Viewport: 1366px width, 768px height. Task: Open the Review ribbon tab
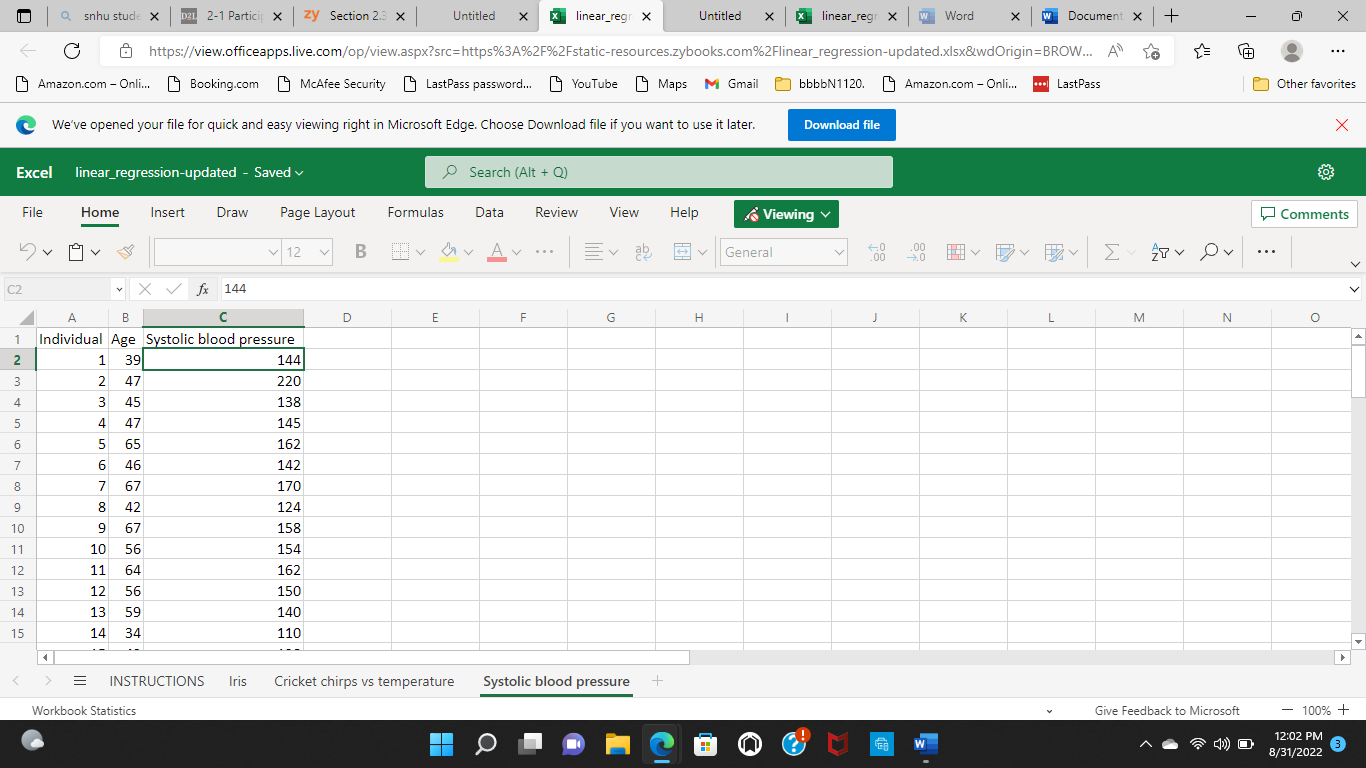click(556, 212)
